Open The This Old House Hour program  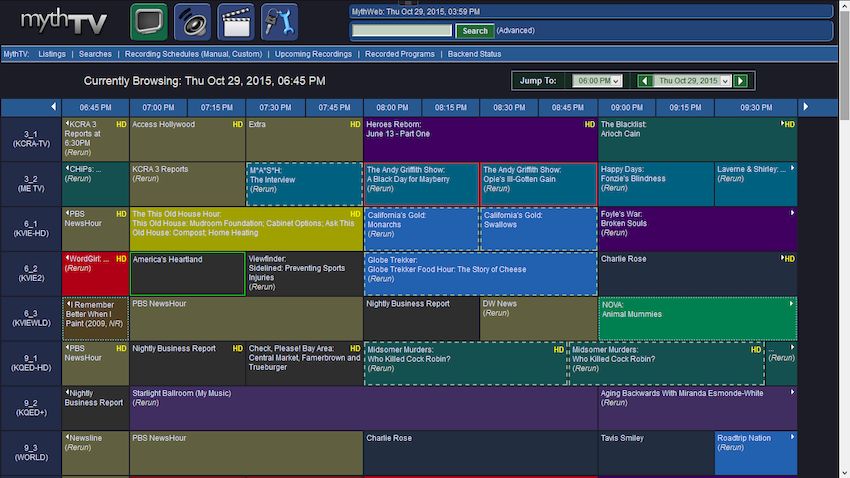pyautogui.click(x=246, y=229)
